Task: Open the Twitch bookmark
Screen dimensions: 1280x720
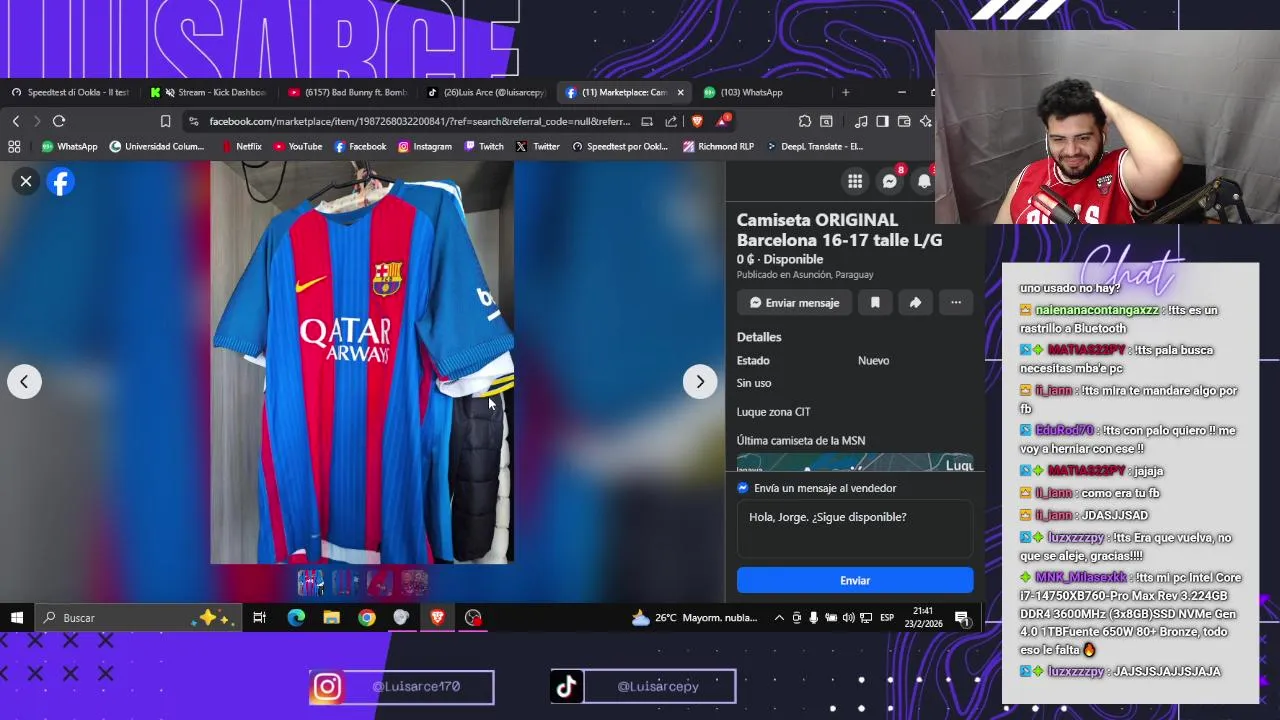Action: [484, 146]
